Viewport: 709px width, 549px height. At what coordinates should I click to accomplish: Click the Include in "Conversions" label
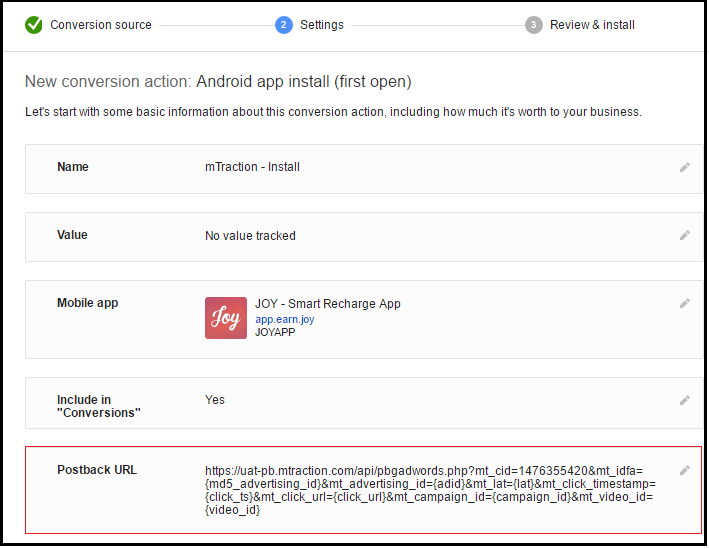99,406
